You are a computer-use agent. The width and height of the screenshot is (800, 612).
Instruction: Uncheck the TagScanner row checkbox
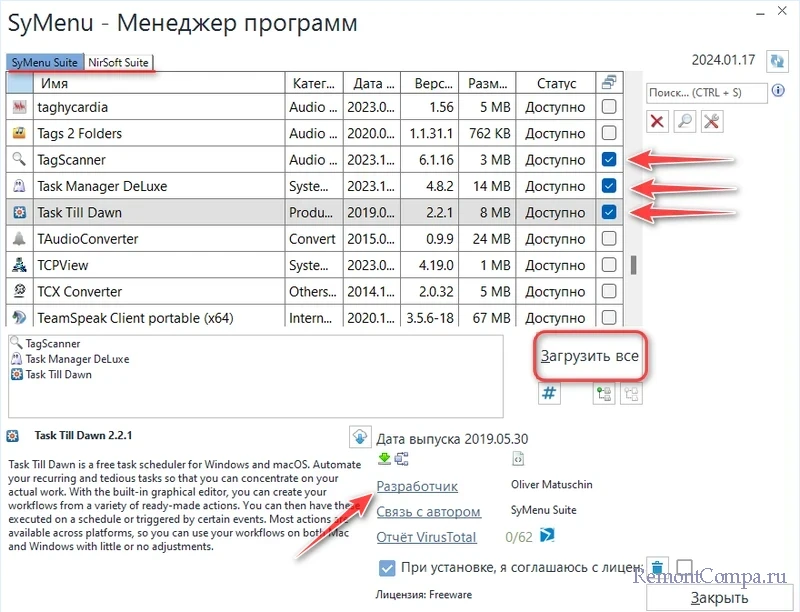point(609,160)
